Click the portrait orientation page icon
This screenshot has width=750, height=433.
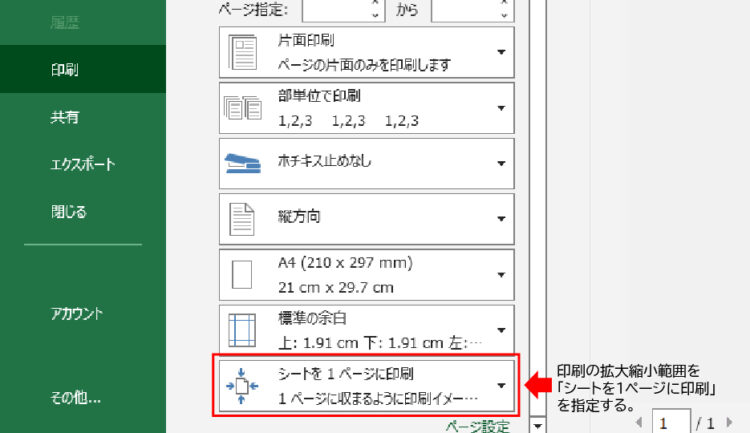click(243, 218)
